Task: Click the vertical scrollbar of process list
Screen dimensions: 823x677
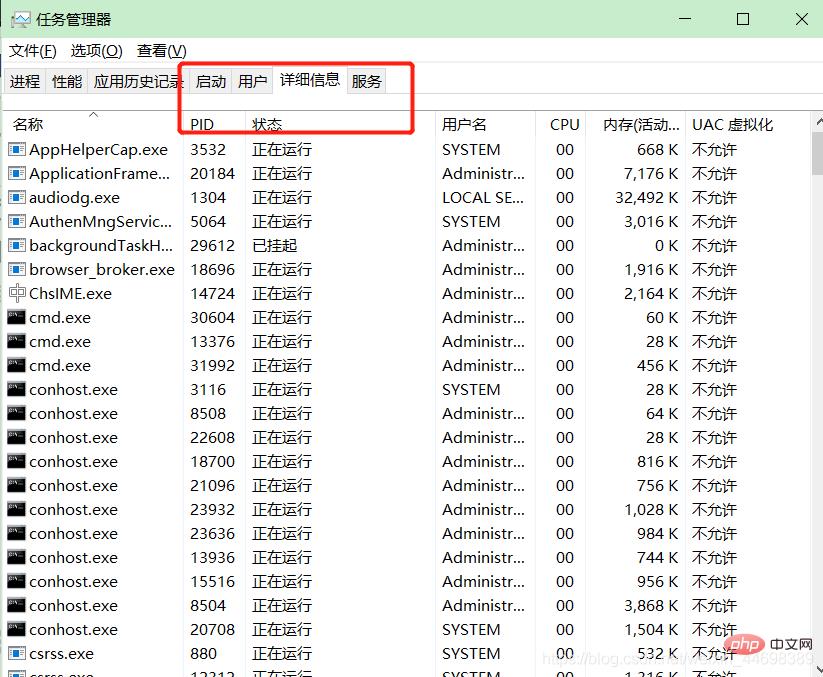Action: coord(816,400)
